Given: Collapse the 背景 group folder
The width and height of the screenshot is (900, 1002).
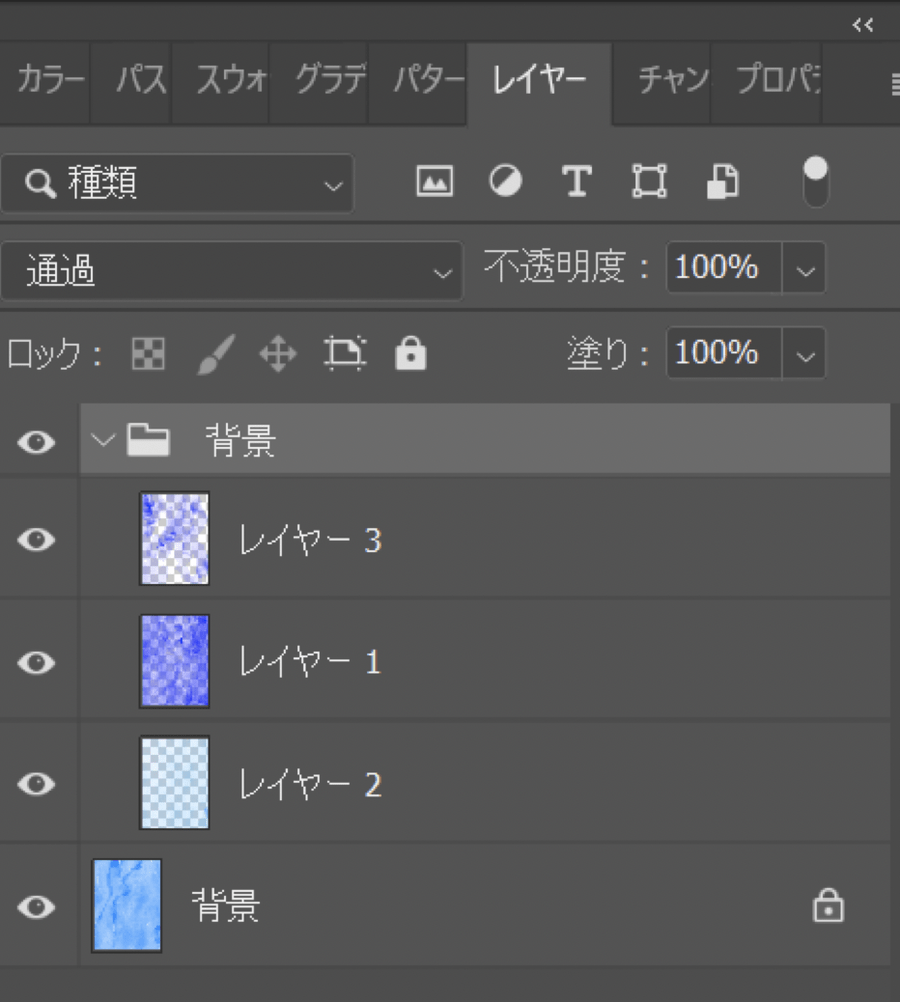Looking at the screenshot, I should click(x=102, y=440).
